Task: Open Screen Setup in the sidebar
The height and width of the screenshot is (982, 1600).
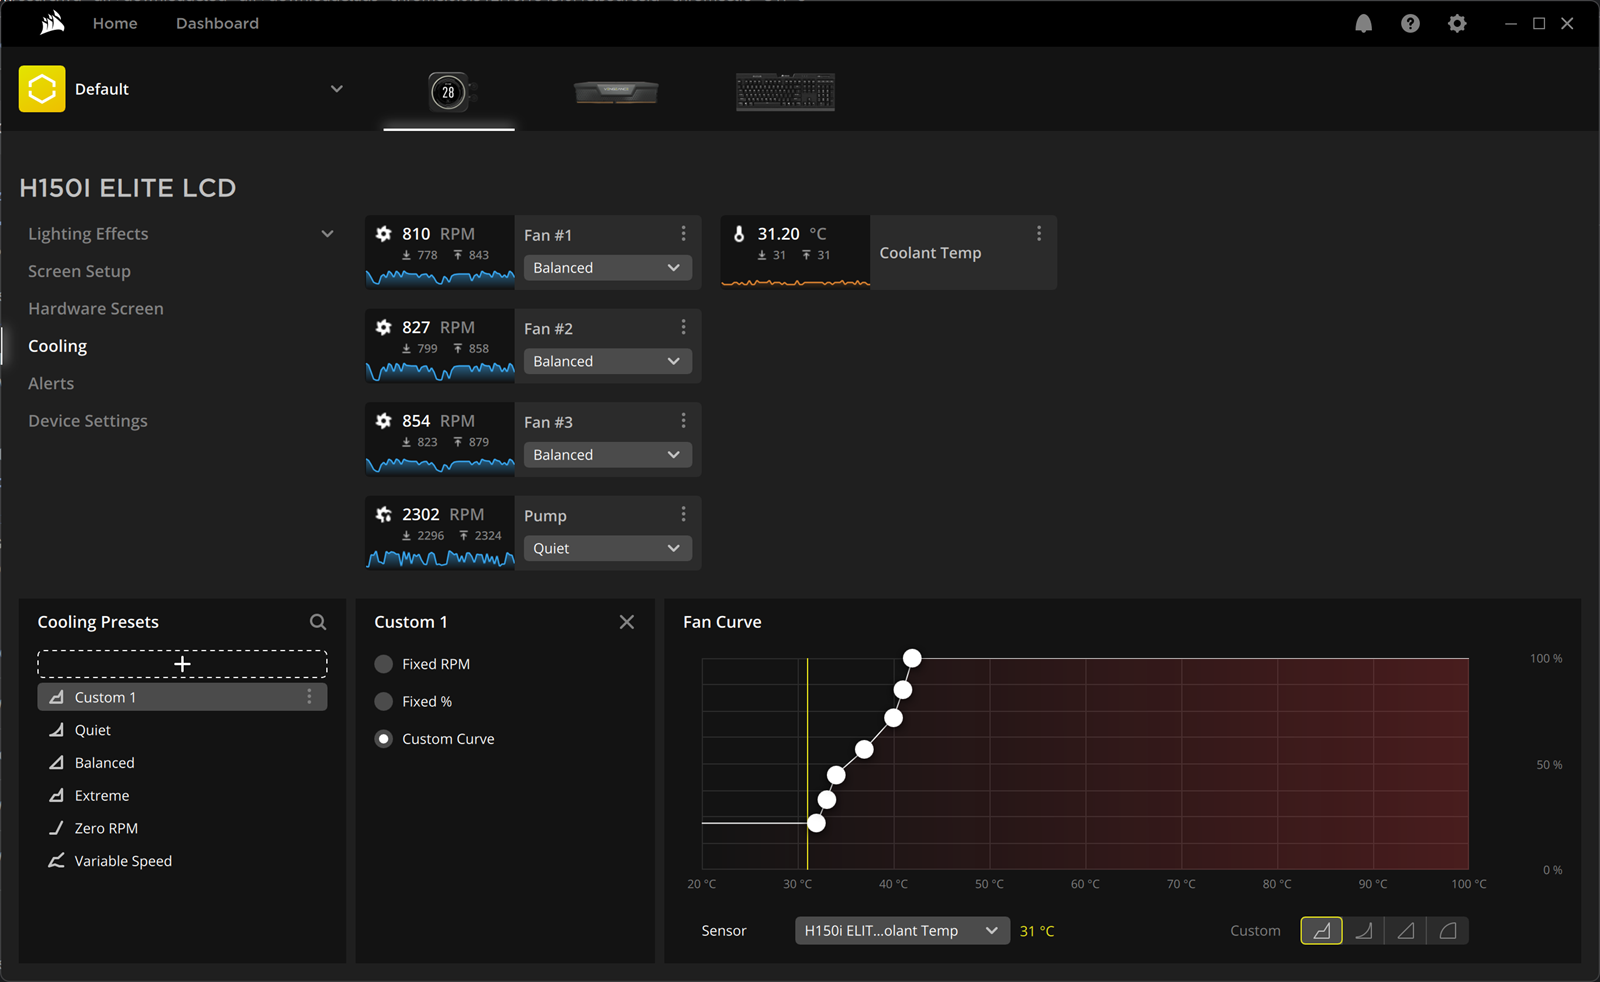Action: (x=79, y=271)
